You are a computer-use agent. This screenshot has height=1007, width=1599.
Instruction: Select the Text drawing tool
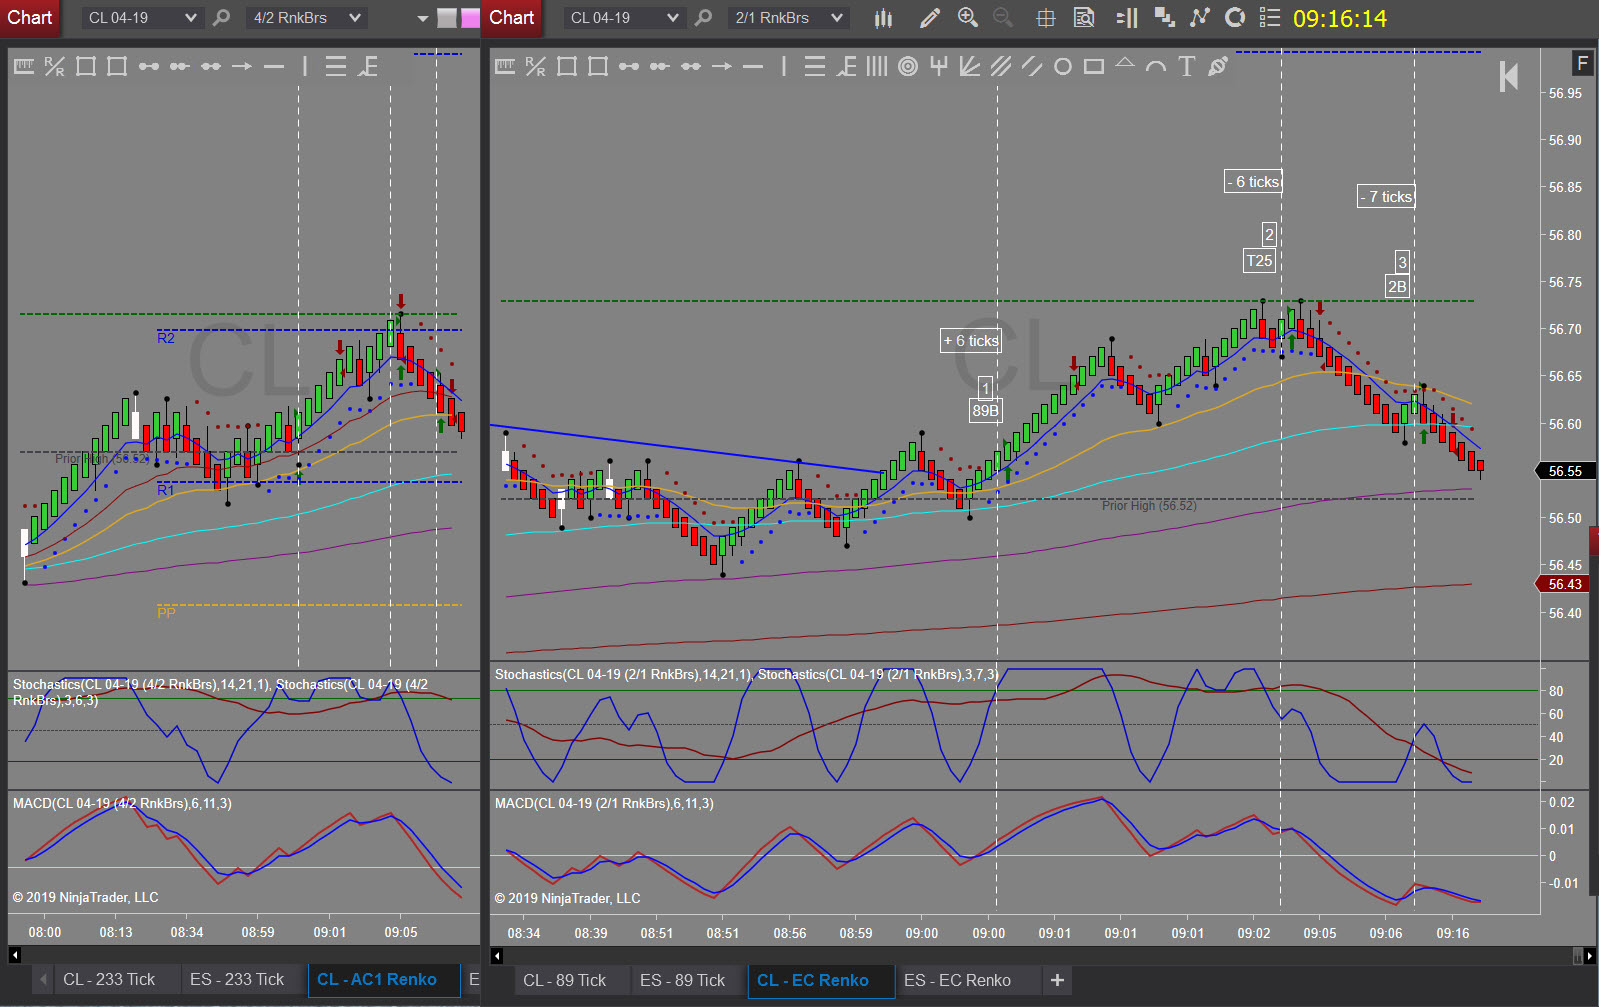(x=1187, y=67)
